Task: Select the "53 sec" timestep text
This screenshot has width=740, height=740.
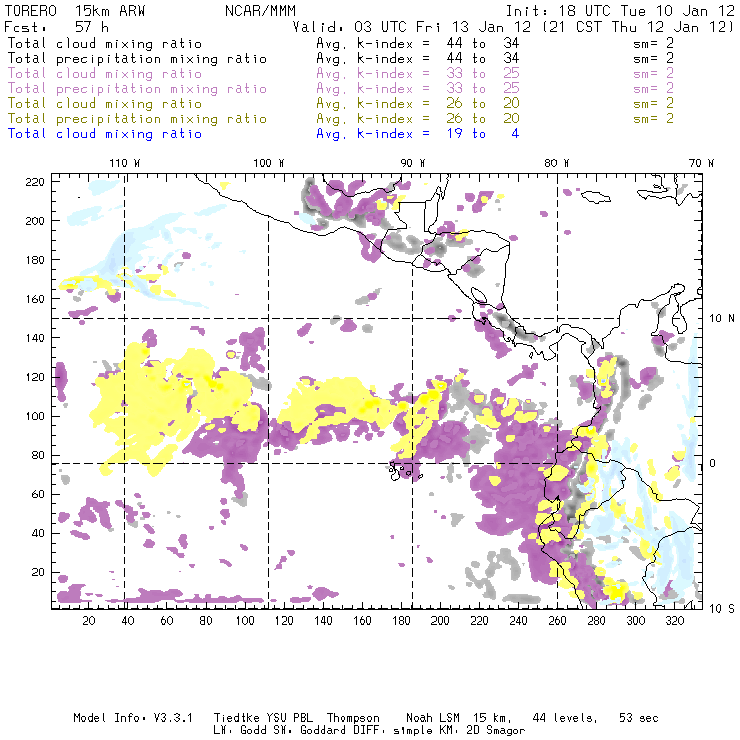Action: (639, 718)
